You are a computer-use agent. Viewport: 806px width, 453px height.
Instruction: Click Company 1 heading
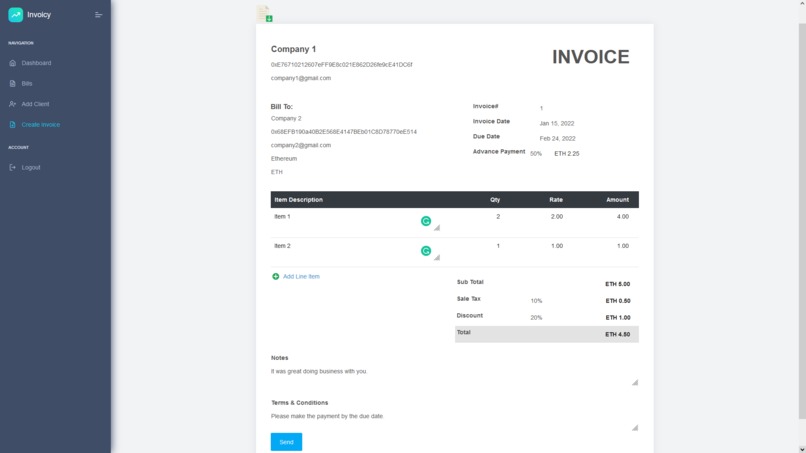pyautogui.click(x=294, y=49)
